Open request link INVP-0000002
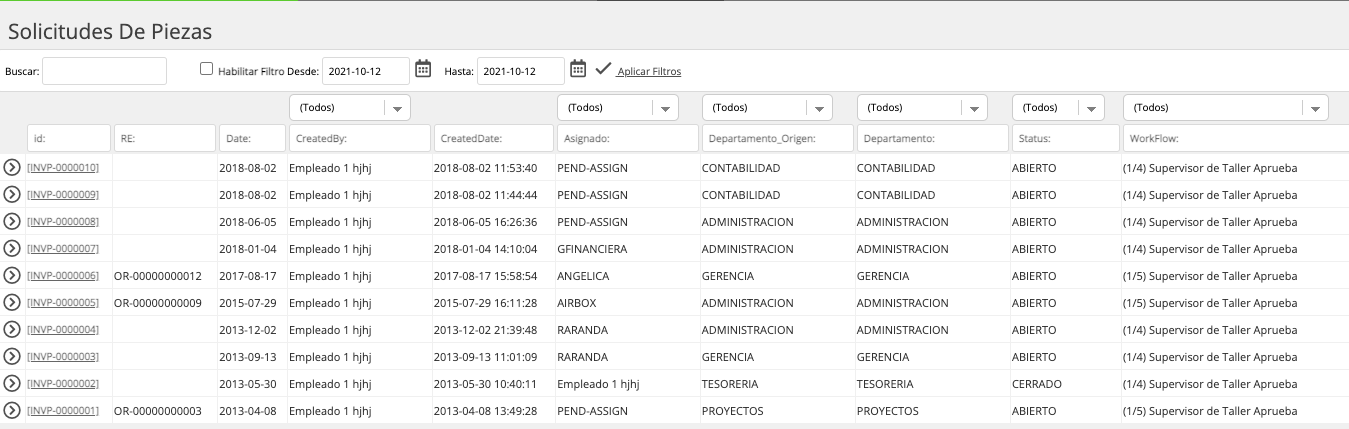 [x=63, y=384]
